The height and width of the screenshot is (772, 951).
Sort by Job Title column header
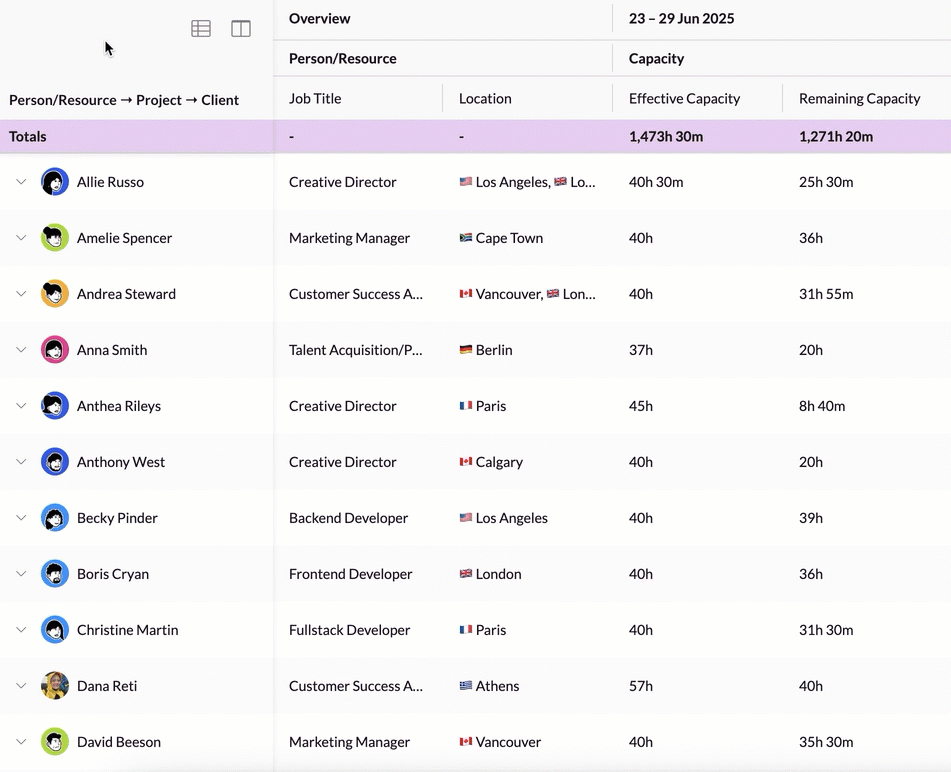click(315, 98)
